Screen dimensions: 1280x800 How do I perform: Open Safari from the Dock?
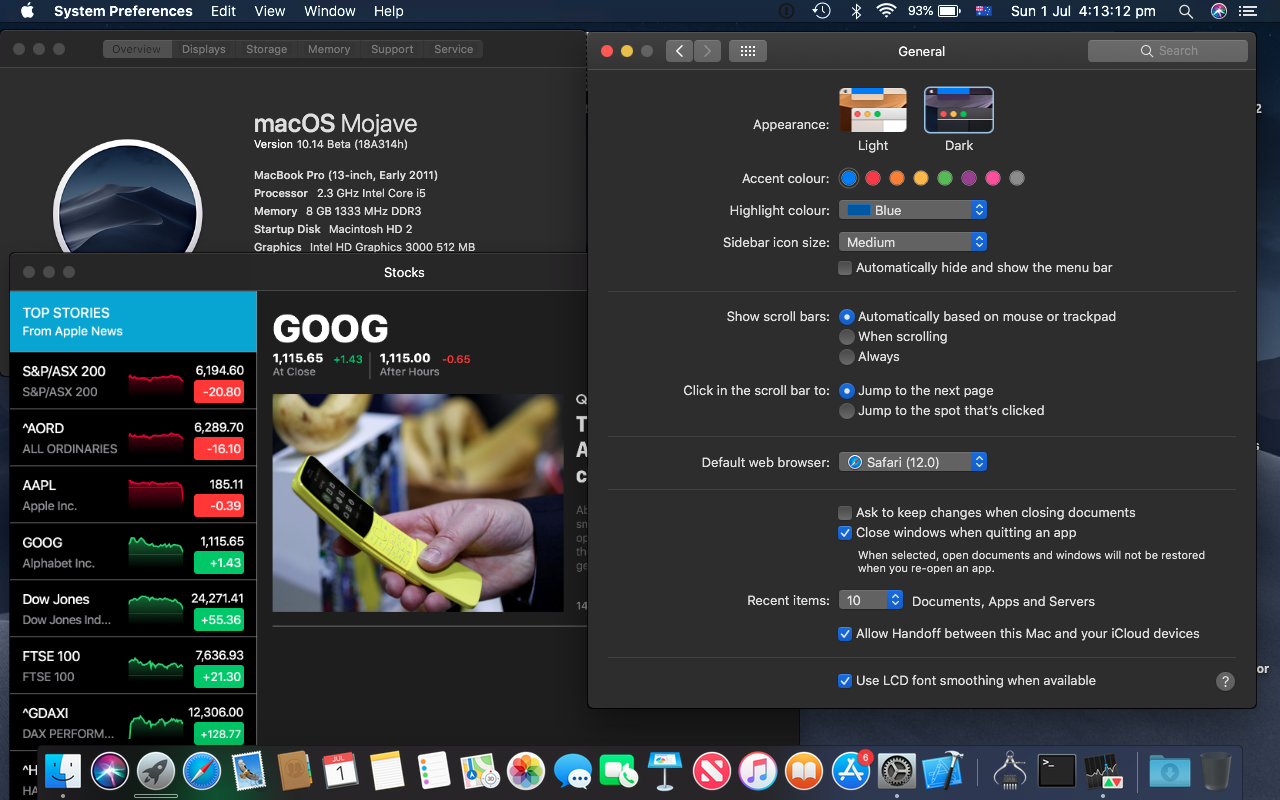click(202, 771)
